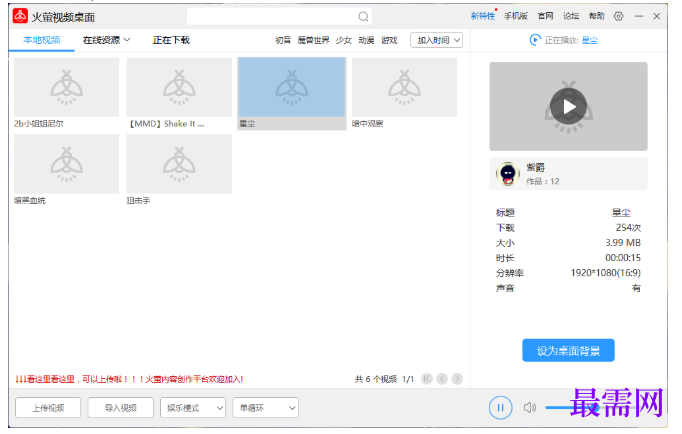682x434 pixels.
Task: Select the 暗黑血统 video thumbnail
Action: pyautogui.click(x=67, y=164)
